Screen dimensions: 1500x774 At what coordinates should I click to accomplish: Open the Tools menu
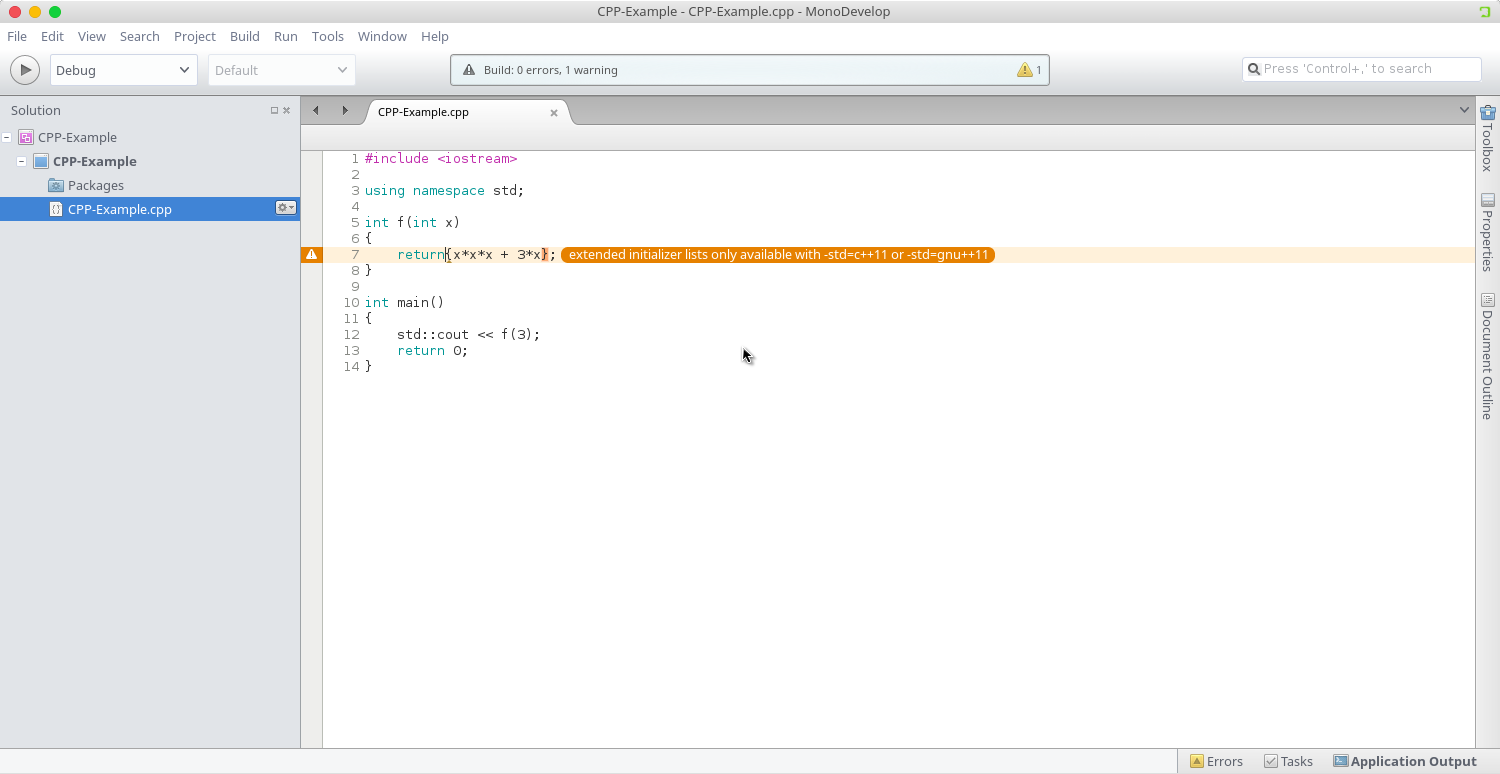click(x=328, y=36)
